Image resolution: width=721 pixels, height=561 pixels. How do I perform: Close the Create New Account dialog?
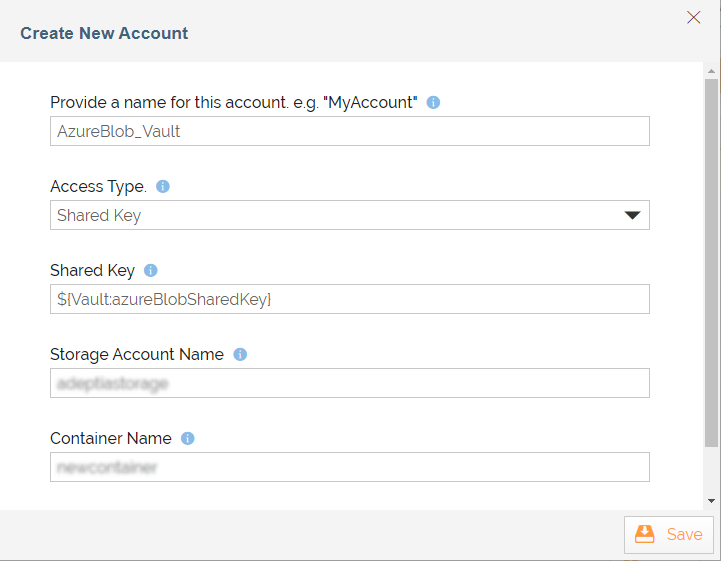[693, 17]
